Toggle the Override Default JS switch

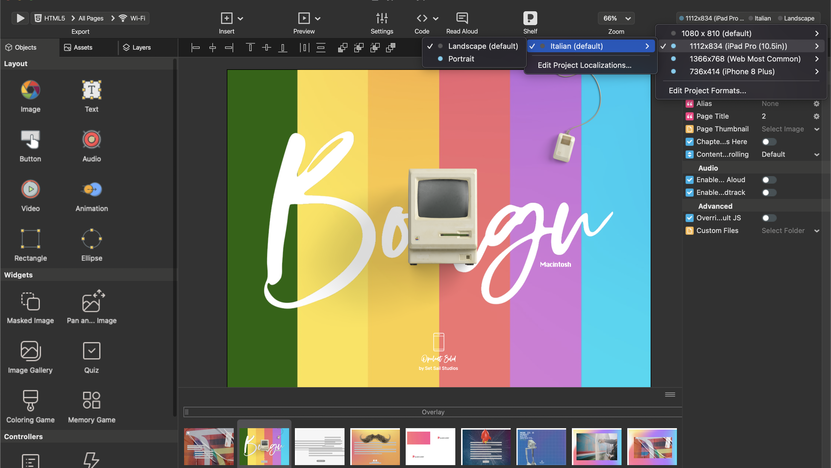tap(768, 218)
